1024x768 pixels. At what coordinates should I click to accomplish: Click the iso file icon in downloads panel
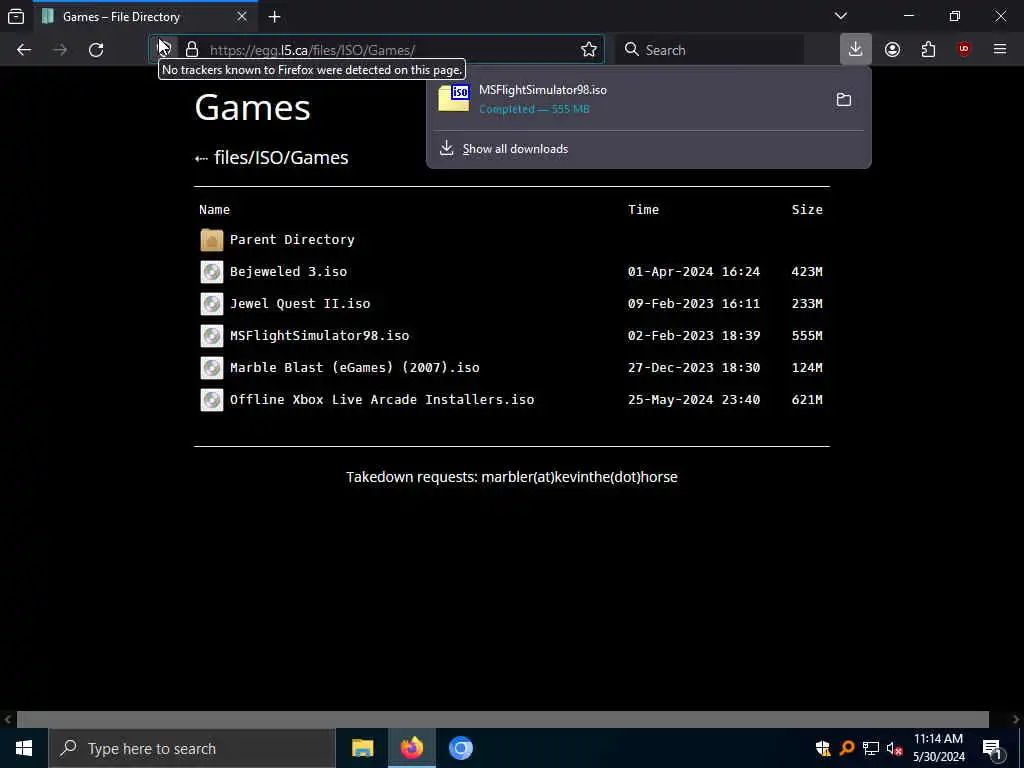(x=454, y=98)
